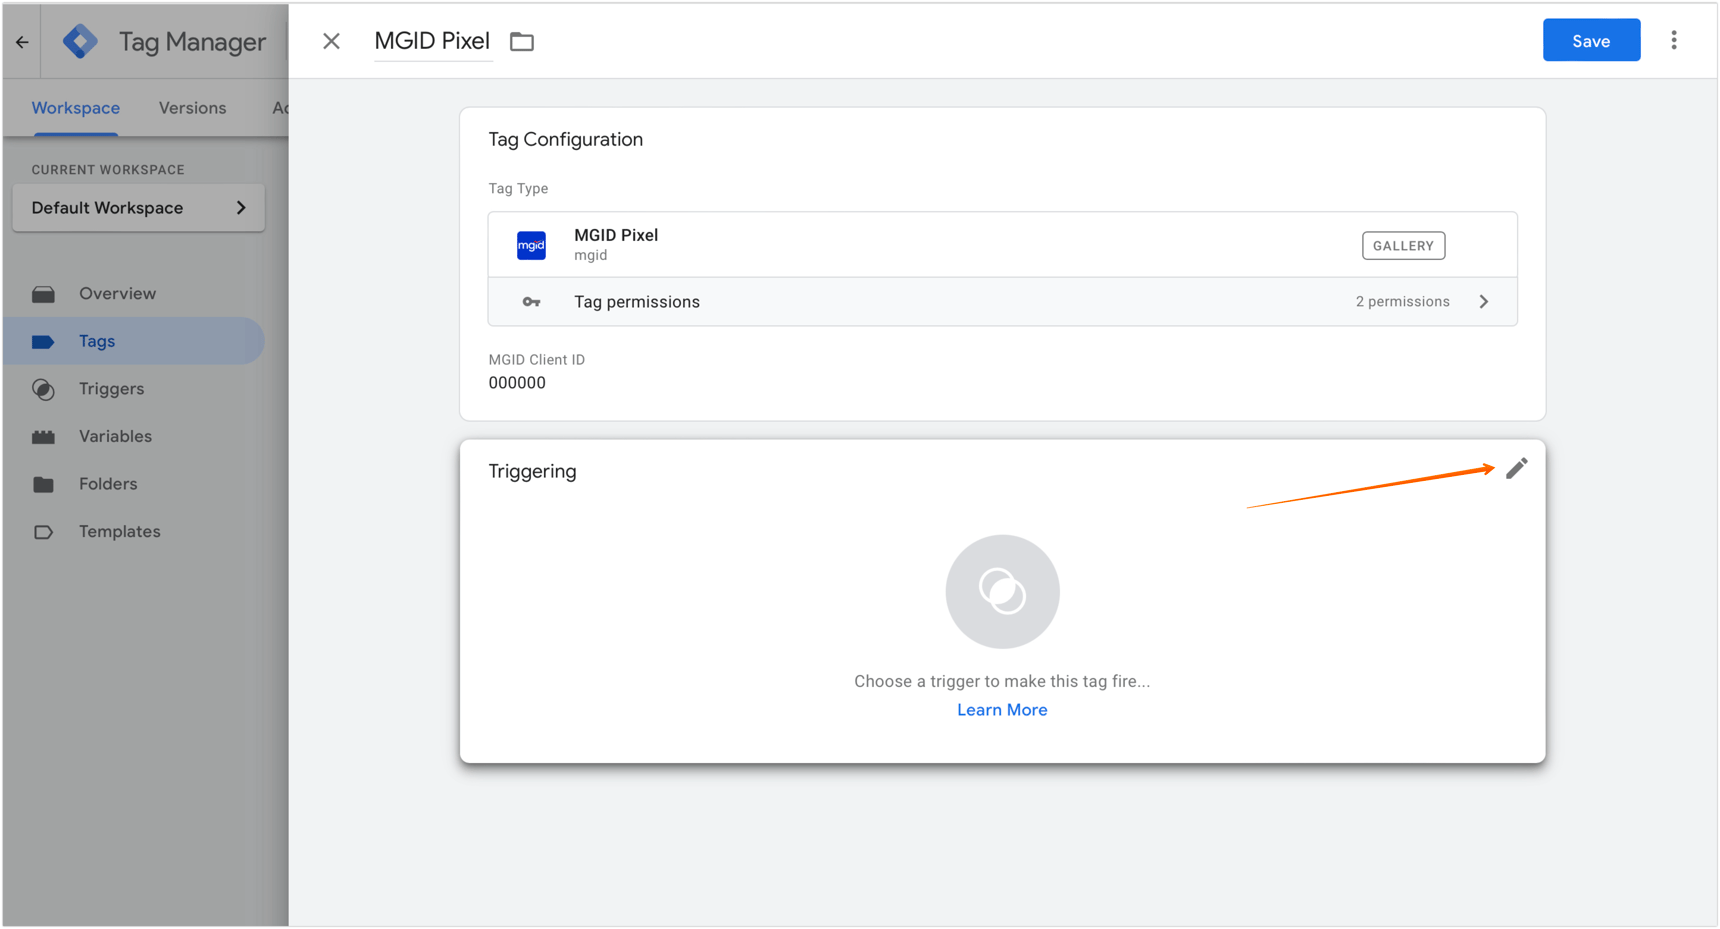Open the Templates section
1720x929 pixels.
pos(44,531)
